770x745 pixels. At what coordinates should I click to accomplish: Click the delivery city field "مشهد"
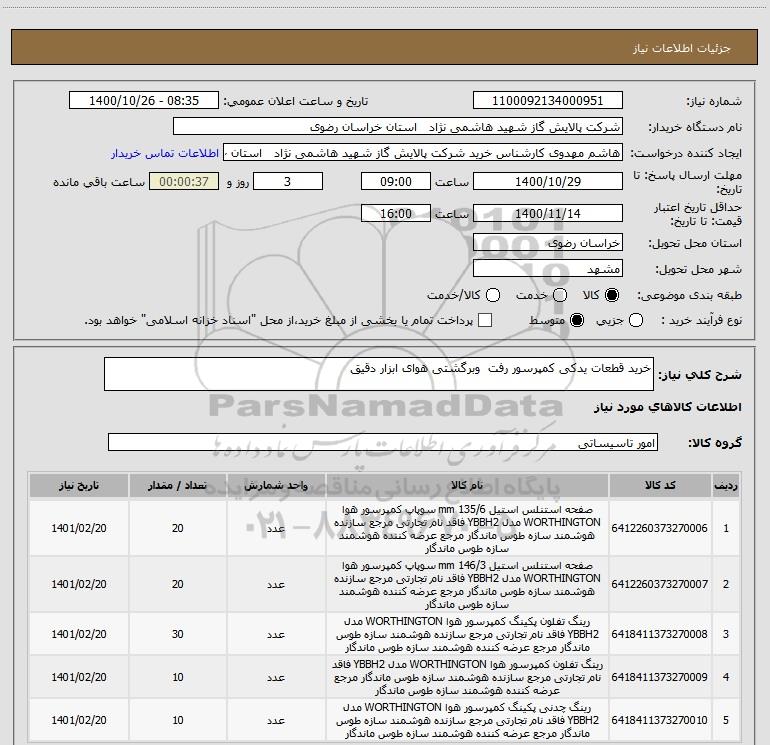click(x=547, y=269)
